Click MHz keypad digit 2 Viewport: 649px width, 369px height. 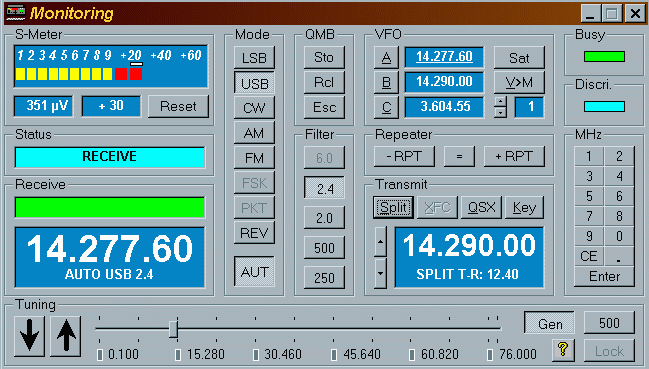click(619, 156)
